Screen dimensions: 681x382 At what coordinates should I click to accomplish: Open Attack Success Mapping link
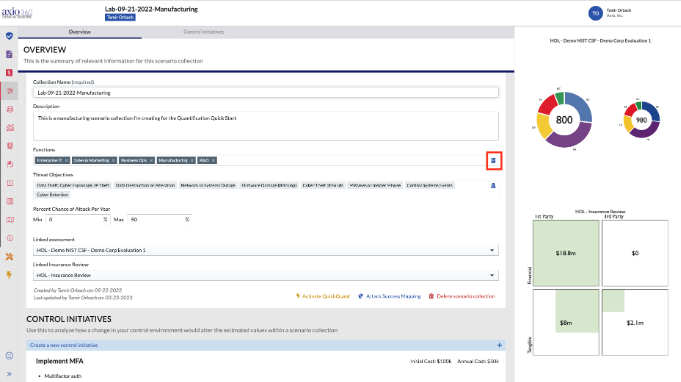(390, 296)
